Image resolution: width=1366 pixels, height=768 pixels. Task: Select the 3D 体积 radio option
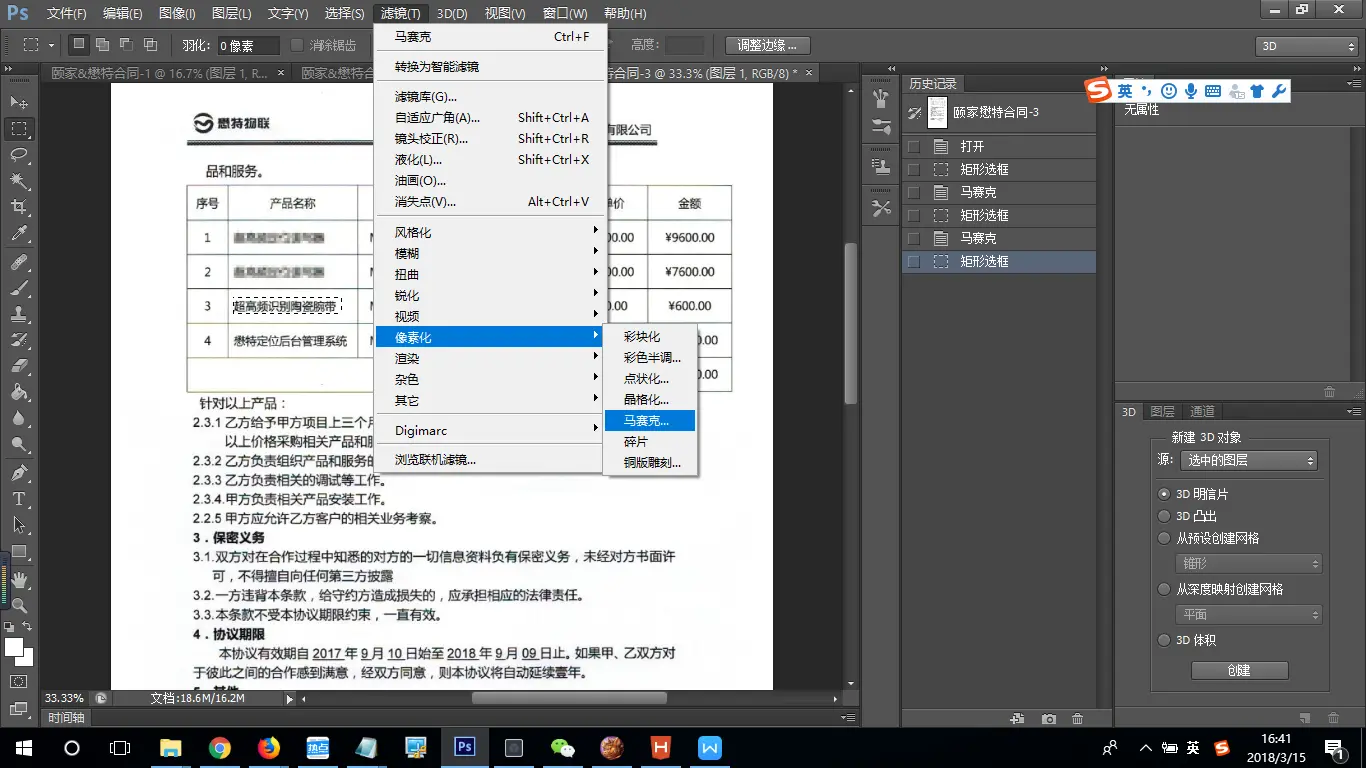[1163, 640]
